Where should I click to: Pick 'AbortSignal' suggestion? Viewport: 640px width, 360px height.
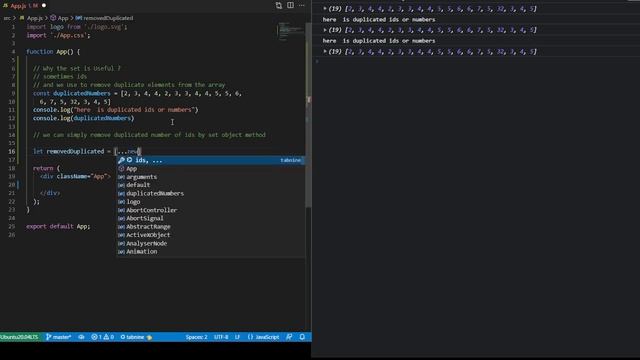pos(211,218)
